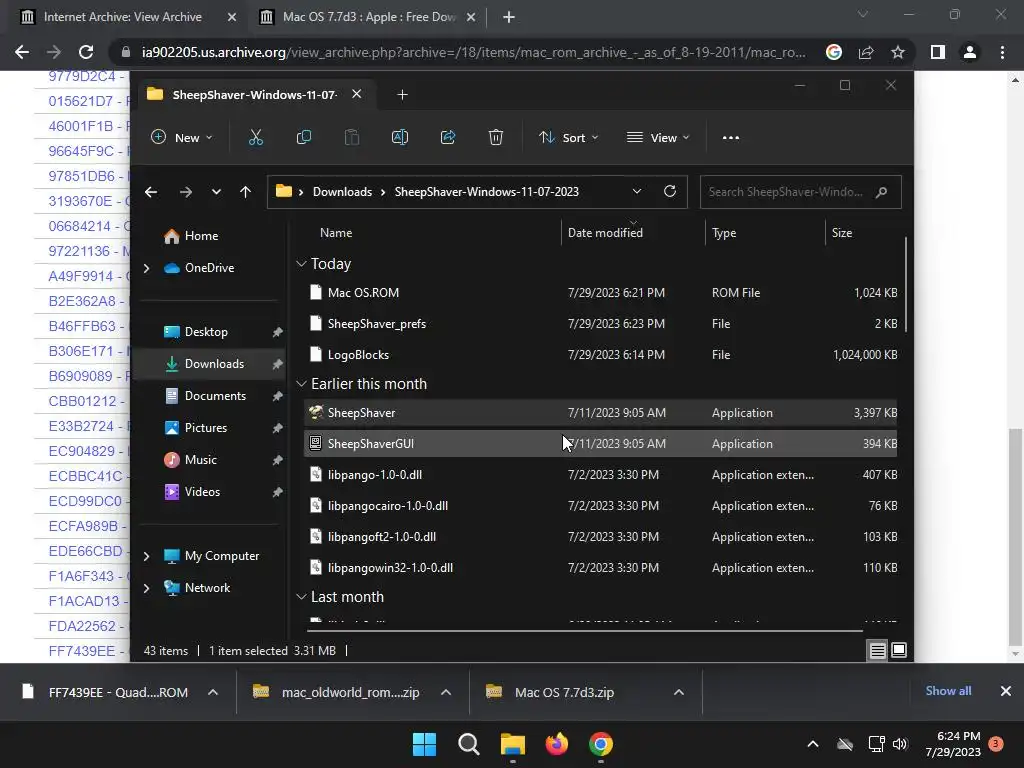The width and height of the screenshot is (1024, 768).
Task: Open Chrome side panel icon
Action: tap(938, 52)
